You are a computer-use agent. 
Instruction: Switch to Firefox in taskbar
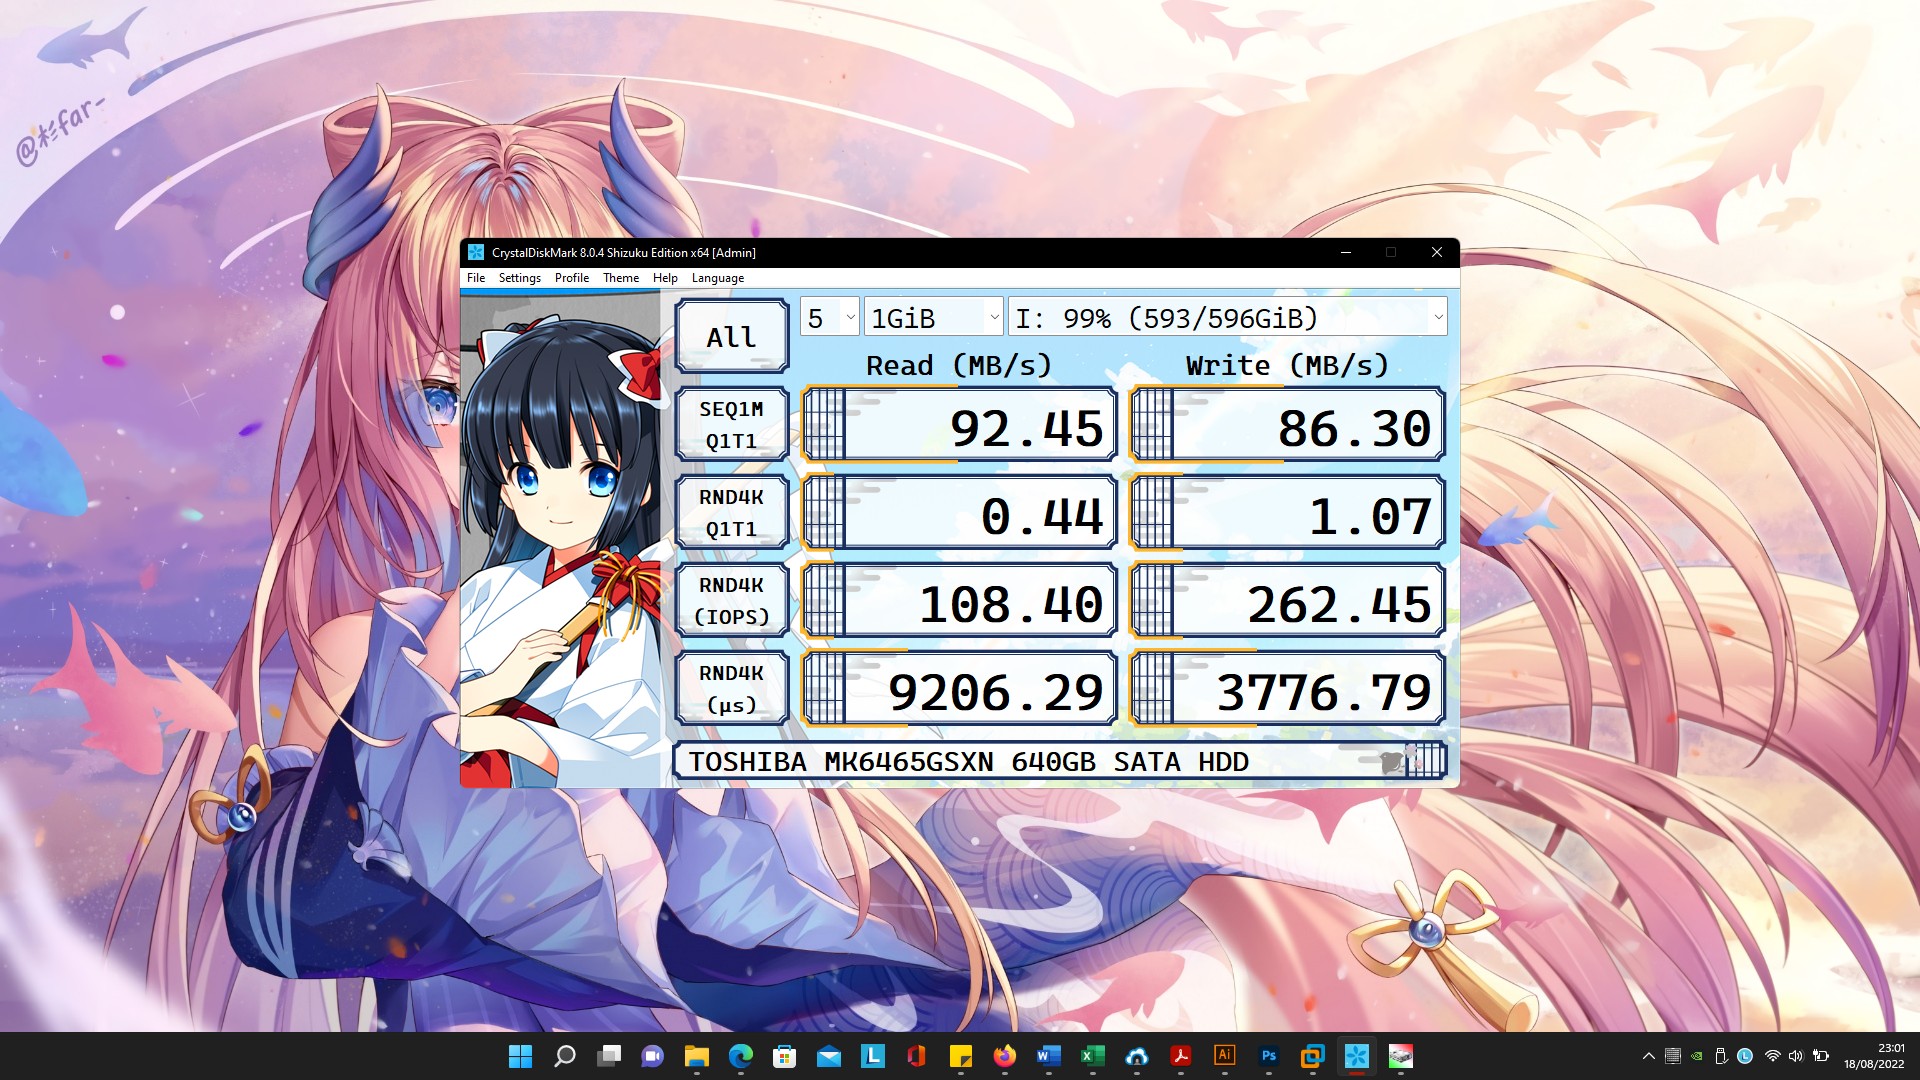click(1005, 1056)
